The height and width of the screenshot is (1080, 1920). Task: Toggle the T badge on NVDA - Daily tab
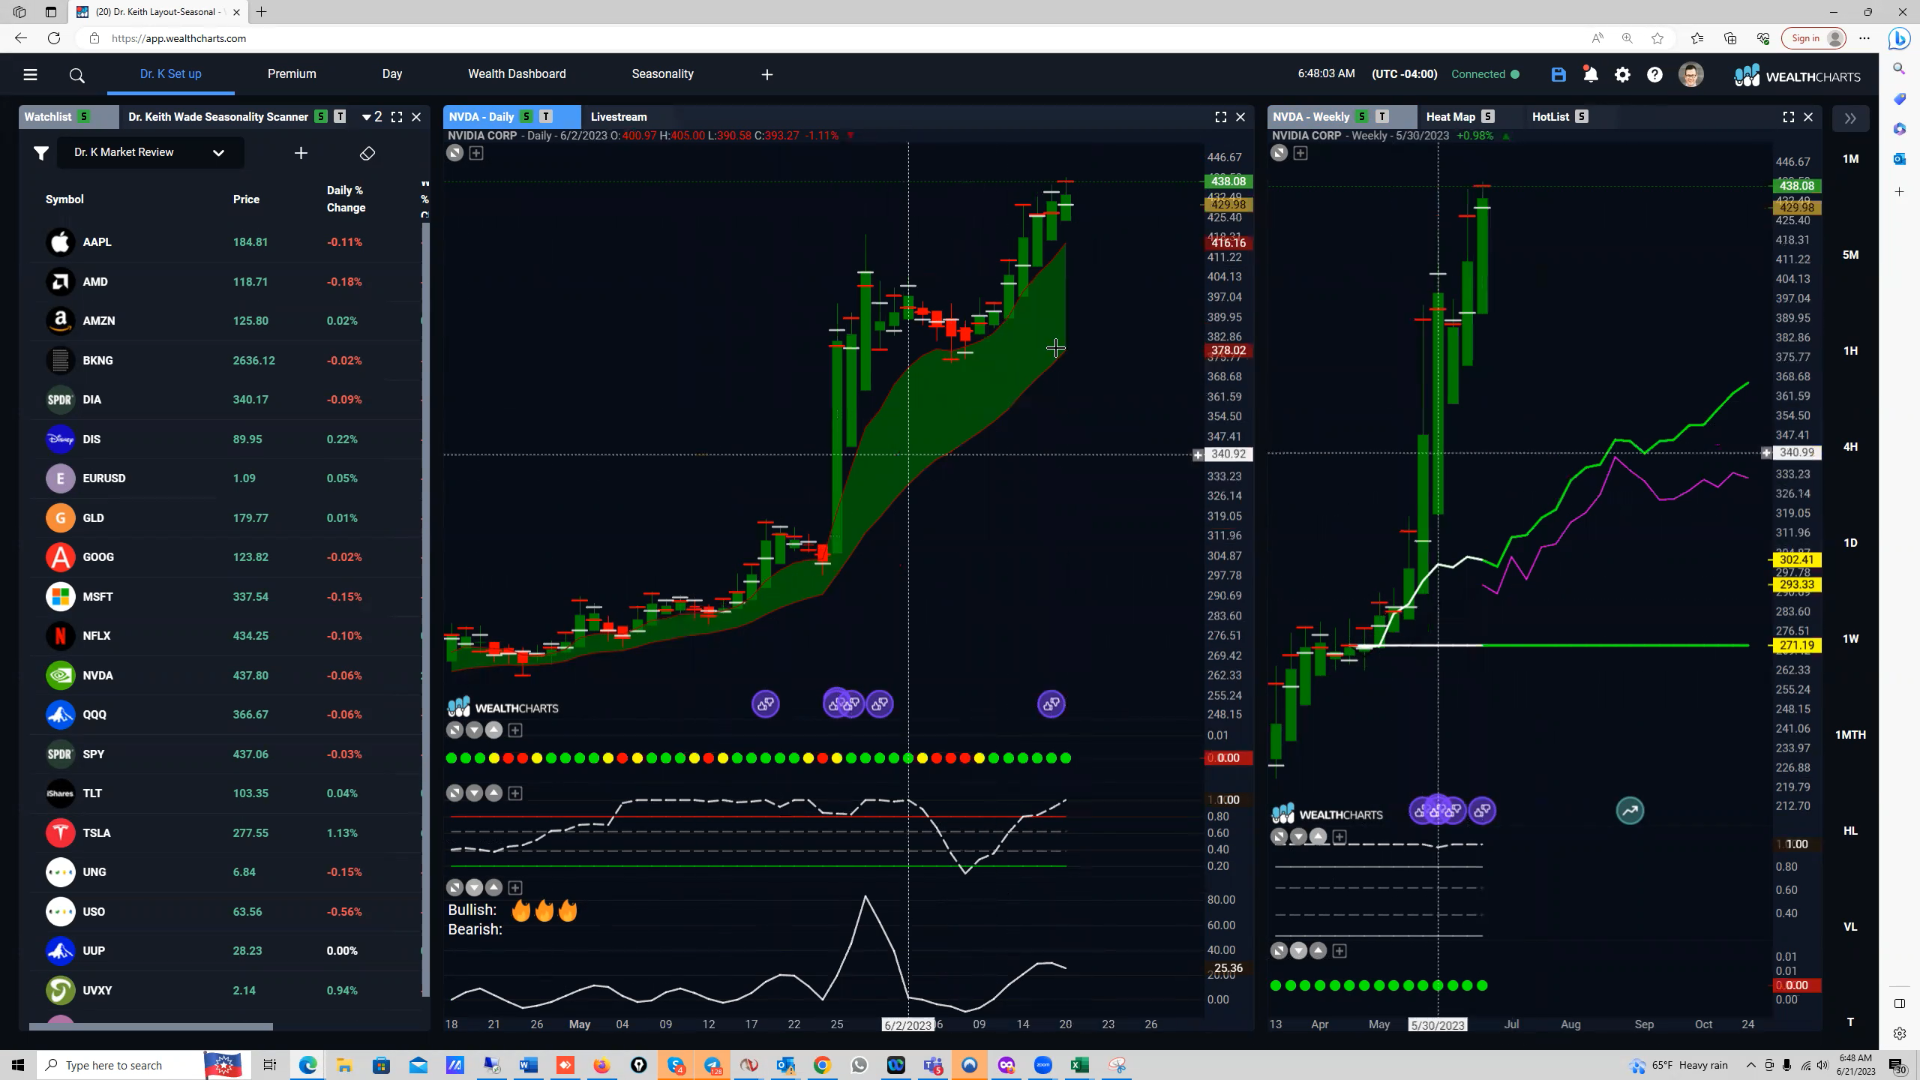(x=546, y=117)
